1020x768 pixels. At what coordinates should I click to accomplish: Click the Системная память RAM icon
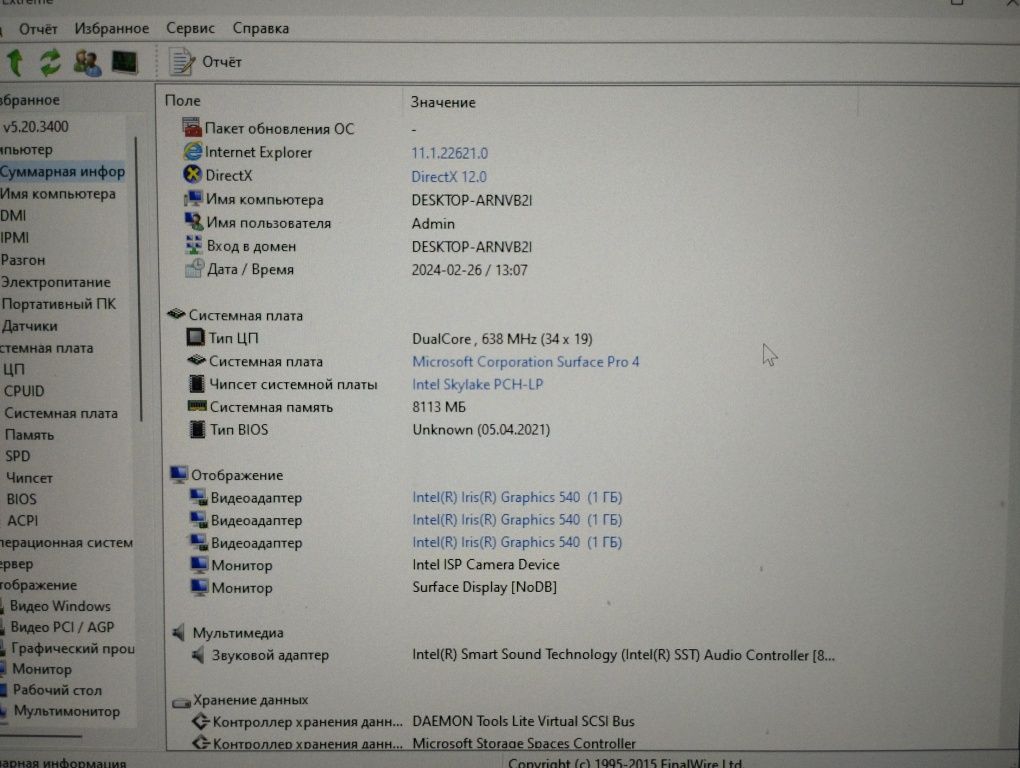[197, 406]
